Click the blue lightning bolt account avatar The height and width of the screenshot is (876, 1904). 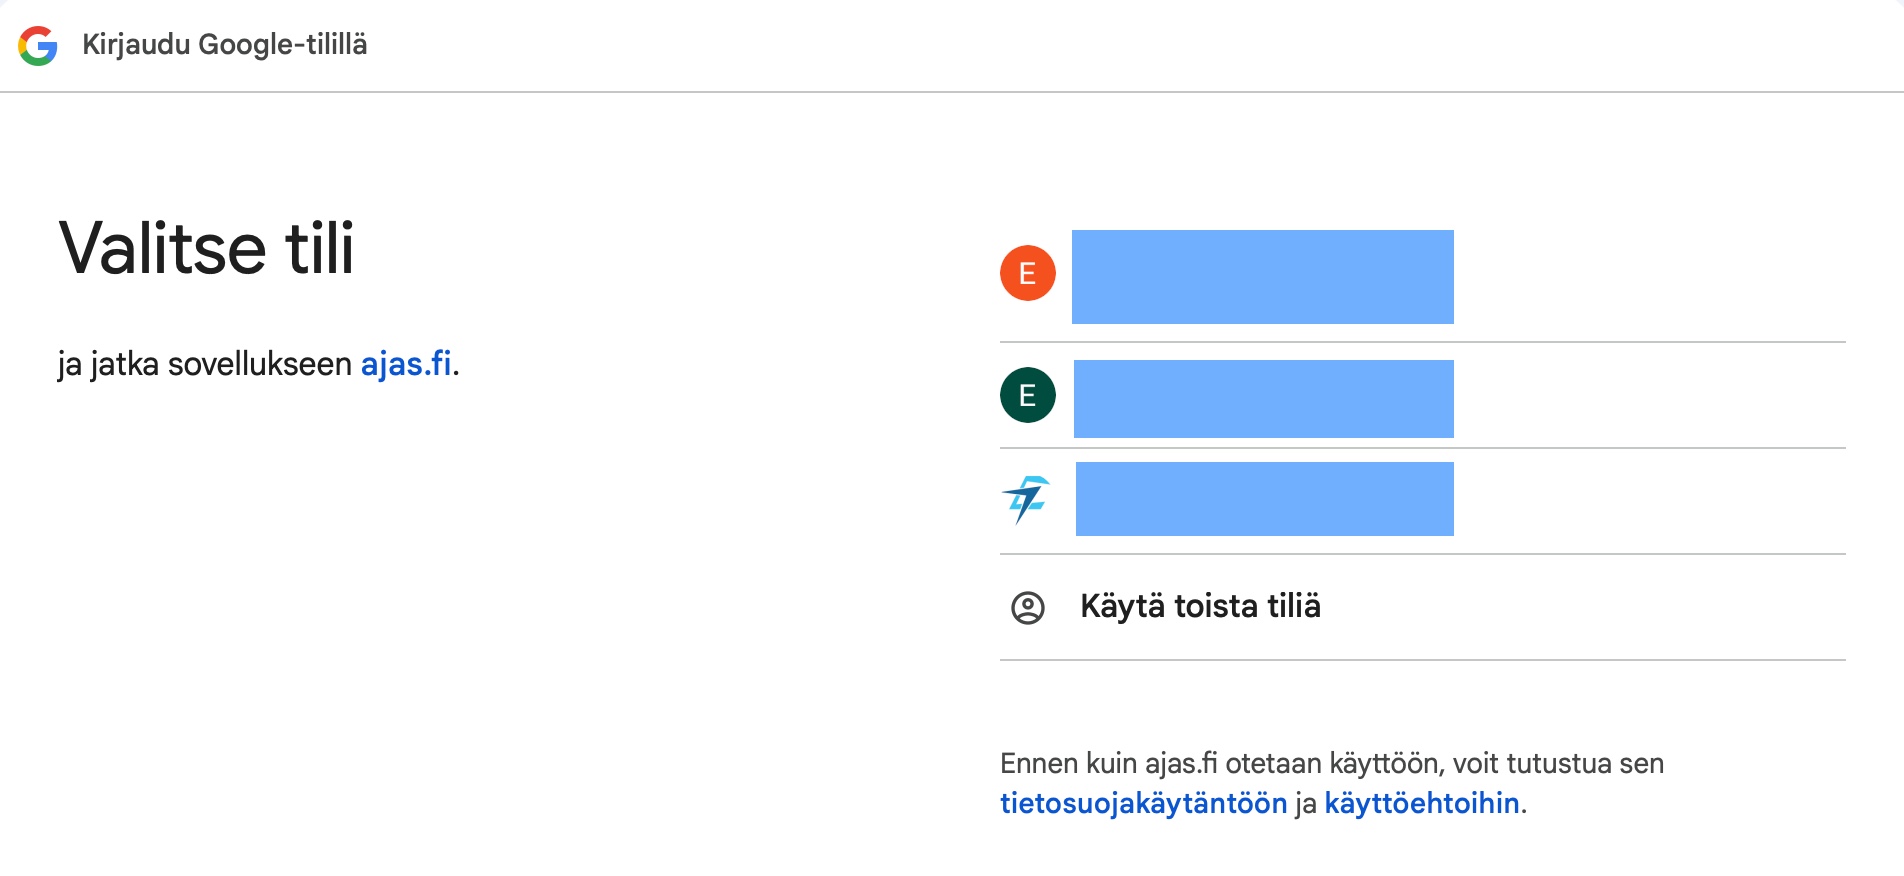1027,499
